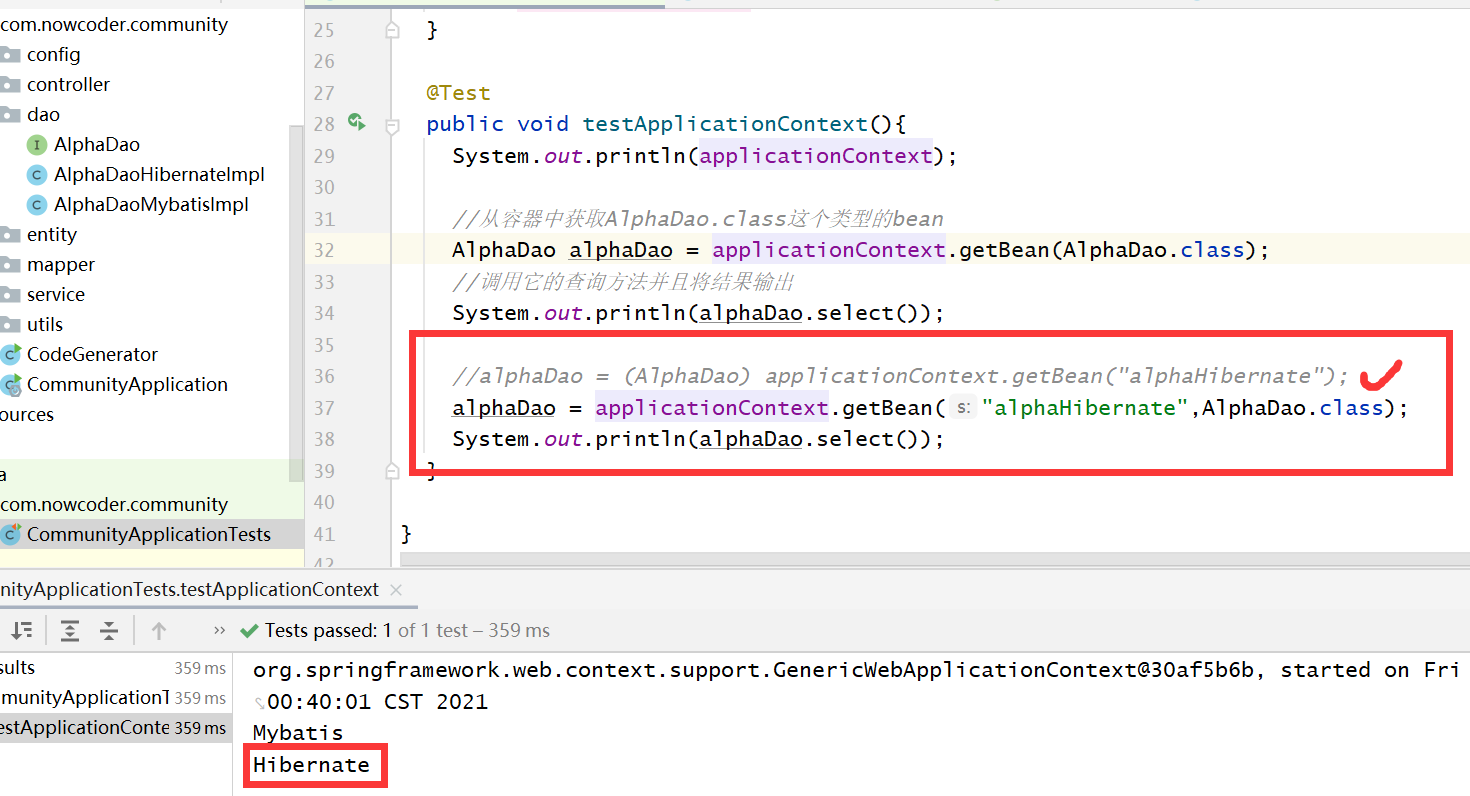1470x796 pixels.
Task: Click the @Test annotation on line 27
Action: point(459,93)
